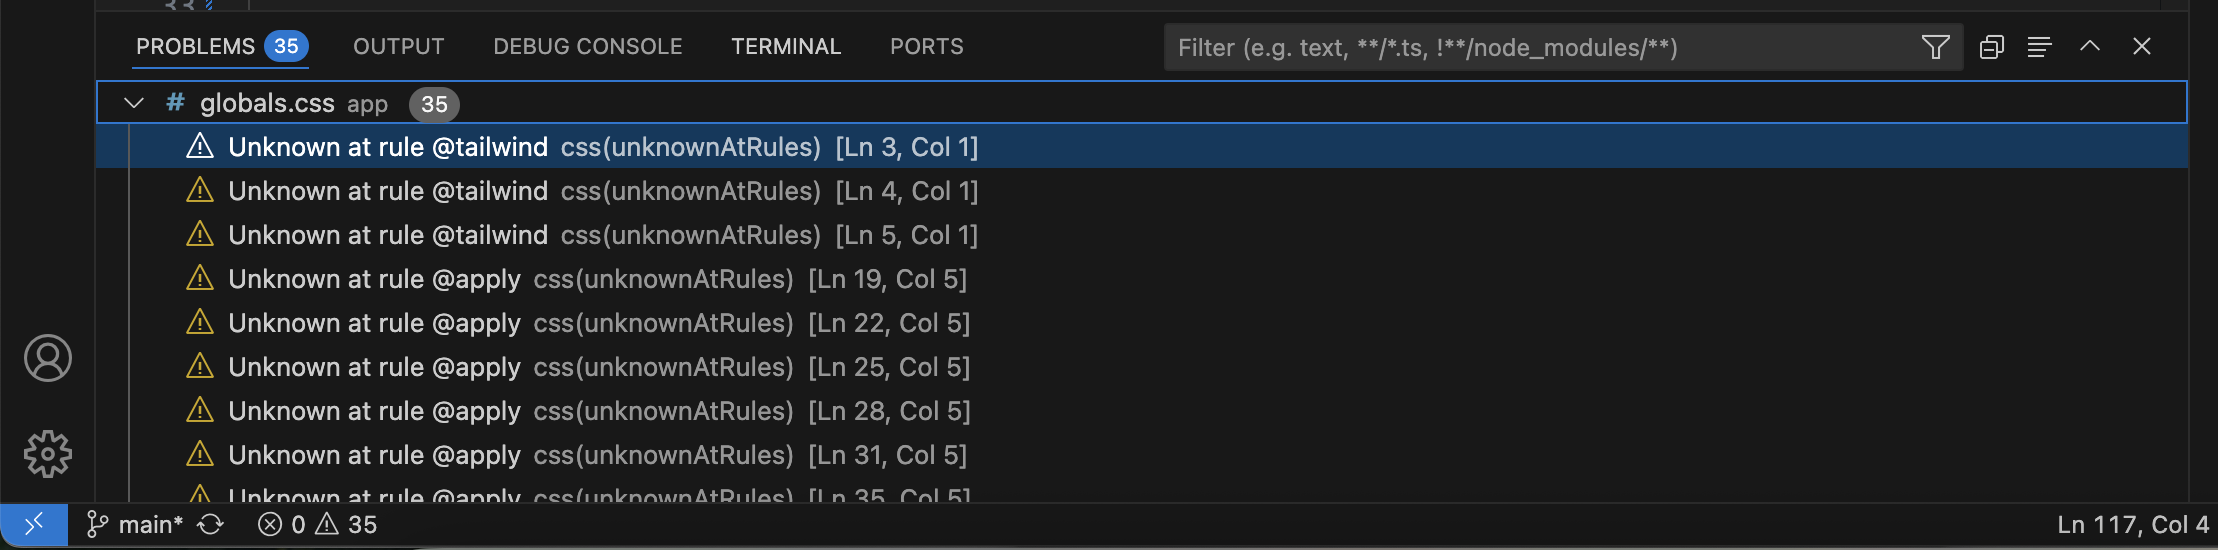
Task: Collapse the globals.css problems group
Action: tap(134, 103)
